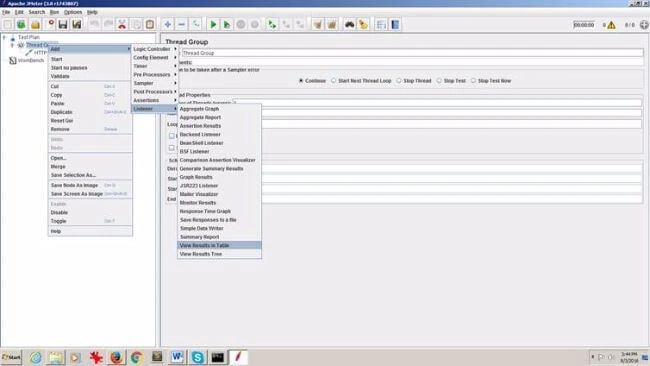
Task: Choose Graph Results from Listener submenu
Action: (219, 177)
